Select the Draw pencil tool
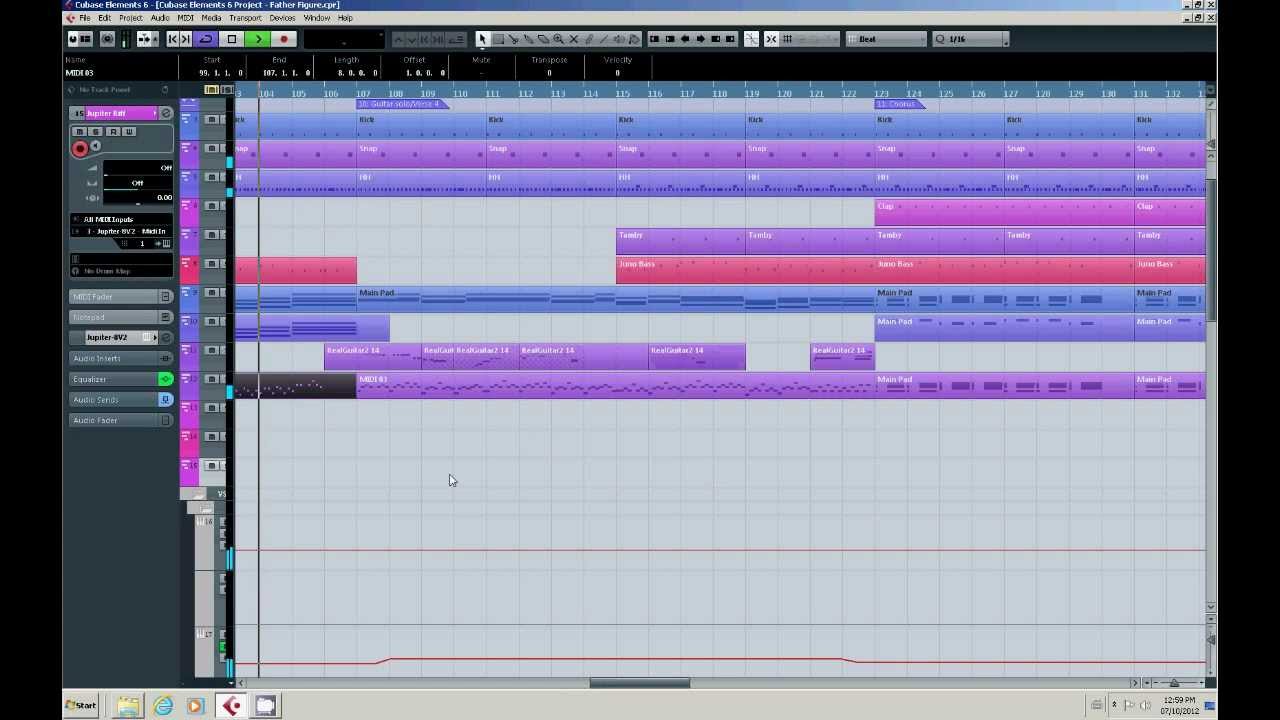 588,39
